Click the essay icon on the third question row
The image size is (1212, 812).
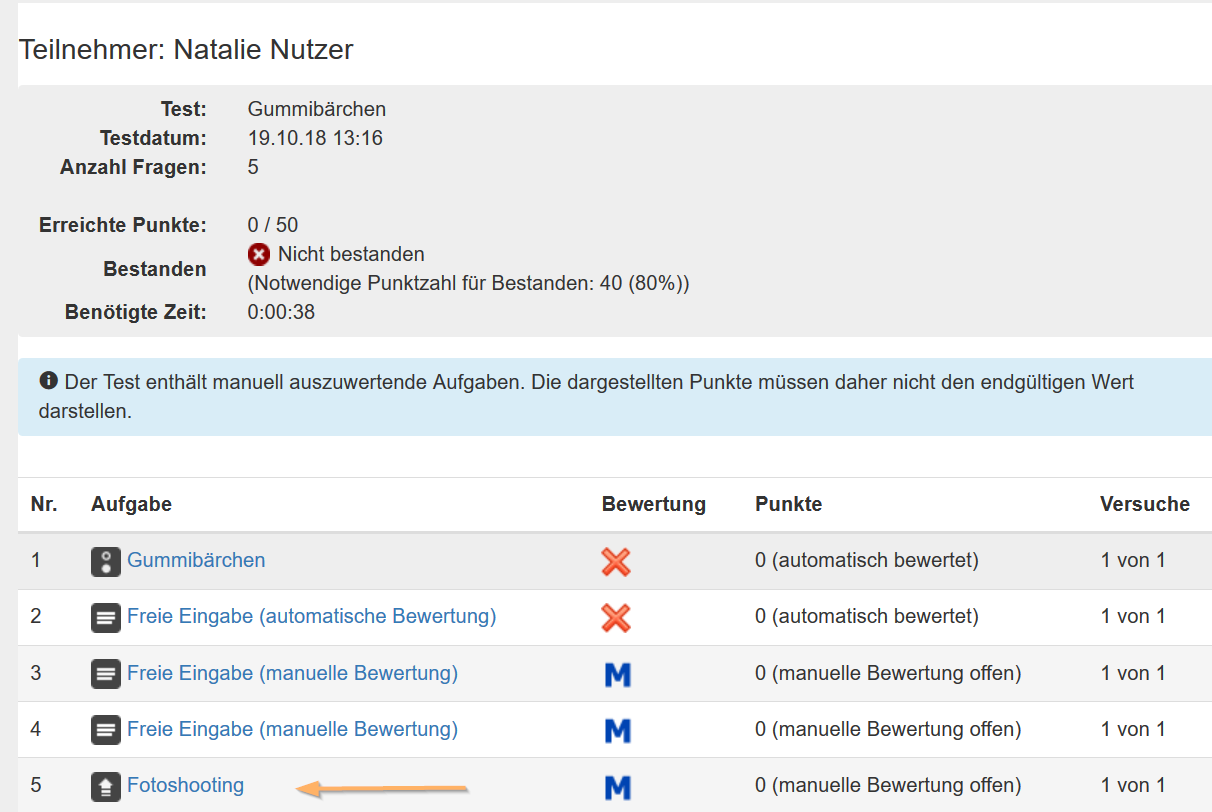point(105,673)
